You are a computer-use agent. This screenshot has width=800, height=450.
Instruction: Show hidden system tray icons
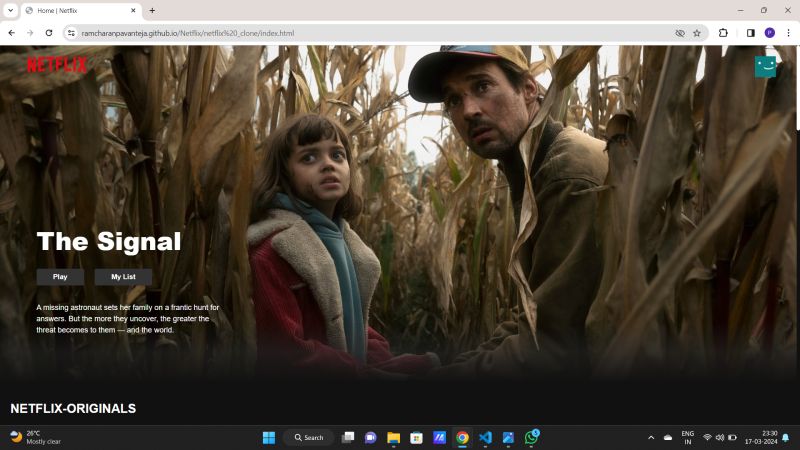pyautogui.click(x=651, y=438)
